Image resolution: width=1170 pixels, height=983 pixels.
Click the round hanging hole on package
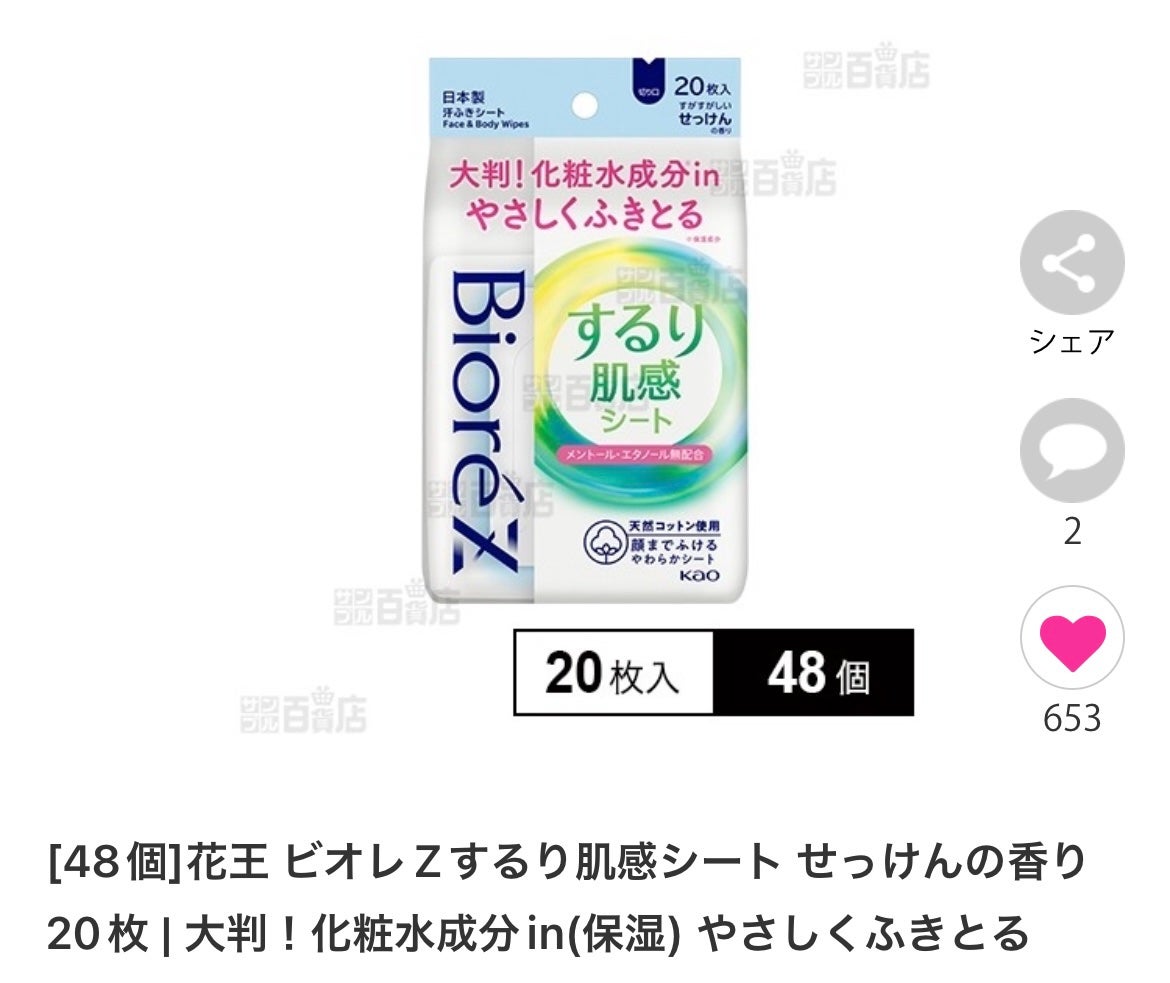[x=584, y=104]
